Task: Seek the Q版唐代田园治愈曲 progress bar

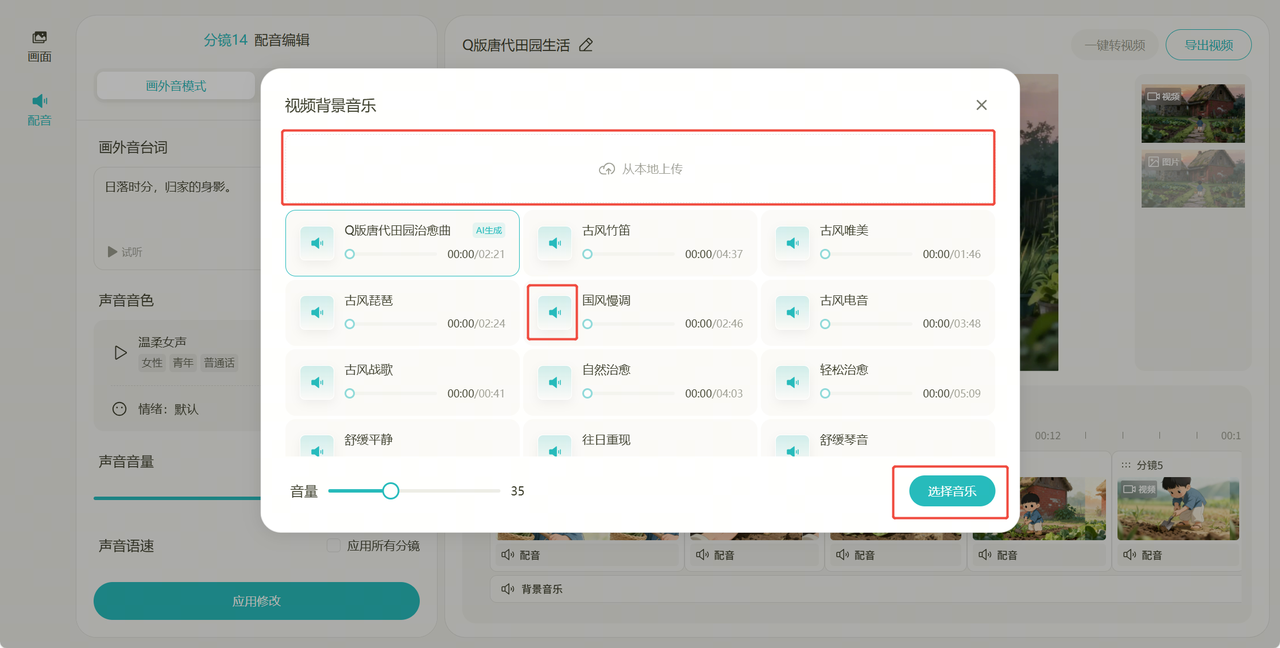Action: coord(393,254)
